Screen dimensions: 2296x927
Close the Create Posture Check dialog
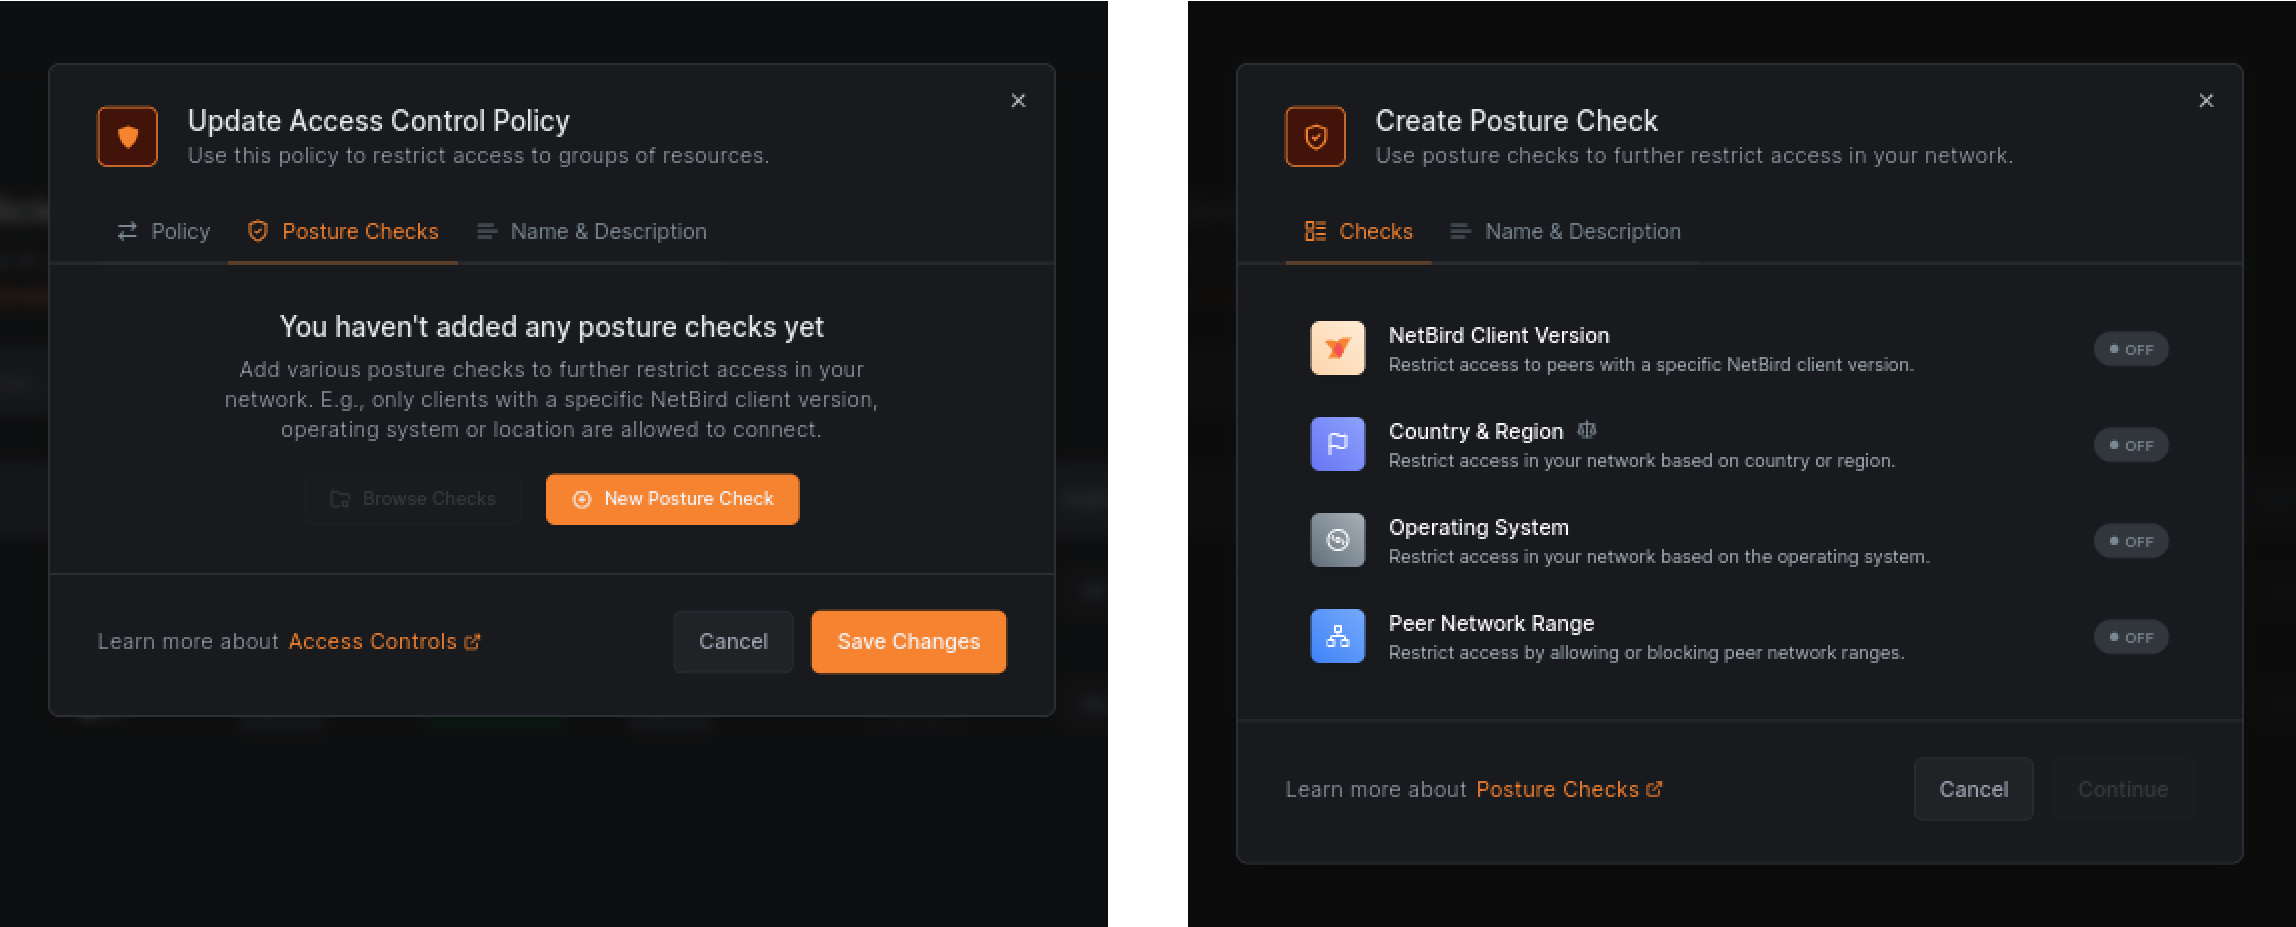click(2206, 101)
